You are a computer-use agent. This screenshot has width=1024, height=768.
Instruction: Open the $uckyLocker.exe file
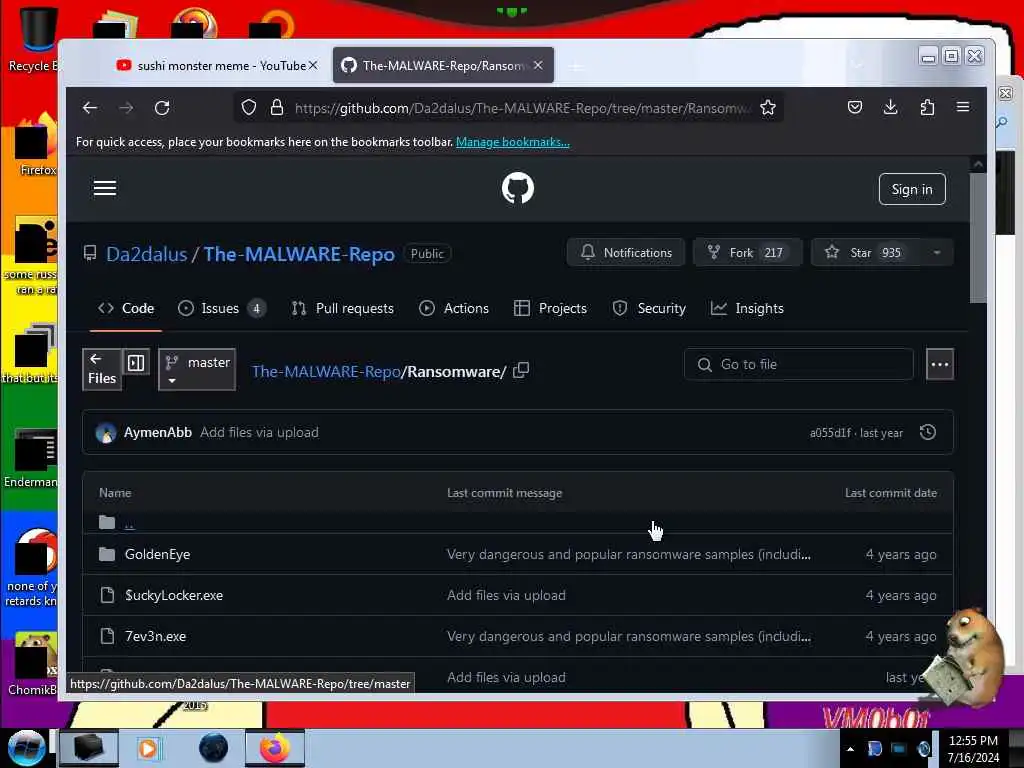(174, 596)
